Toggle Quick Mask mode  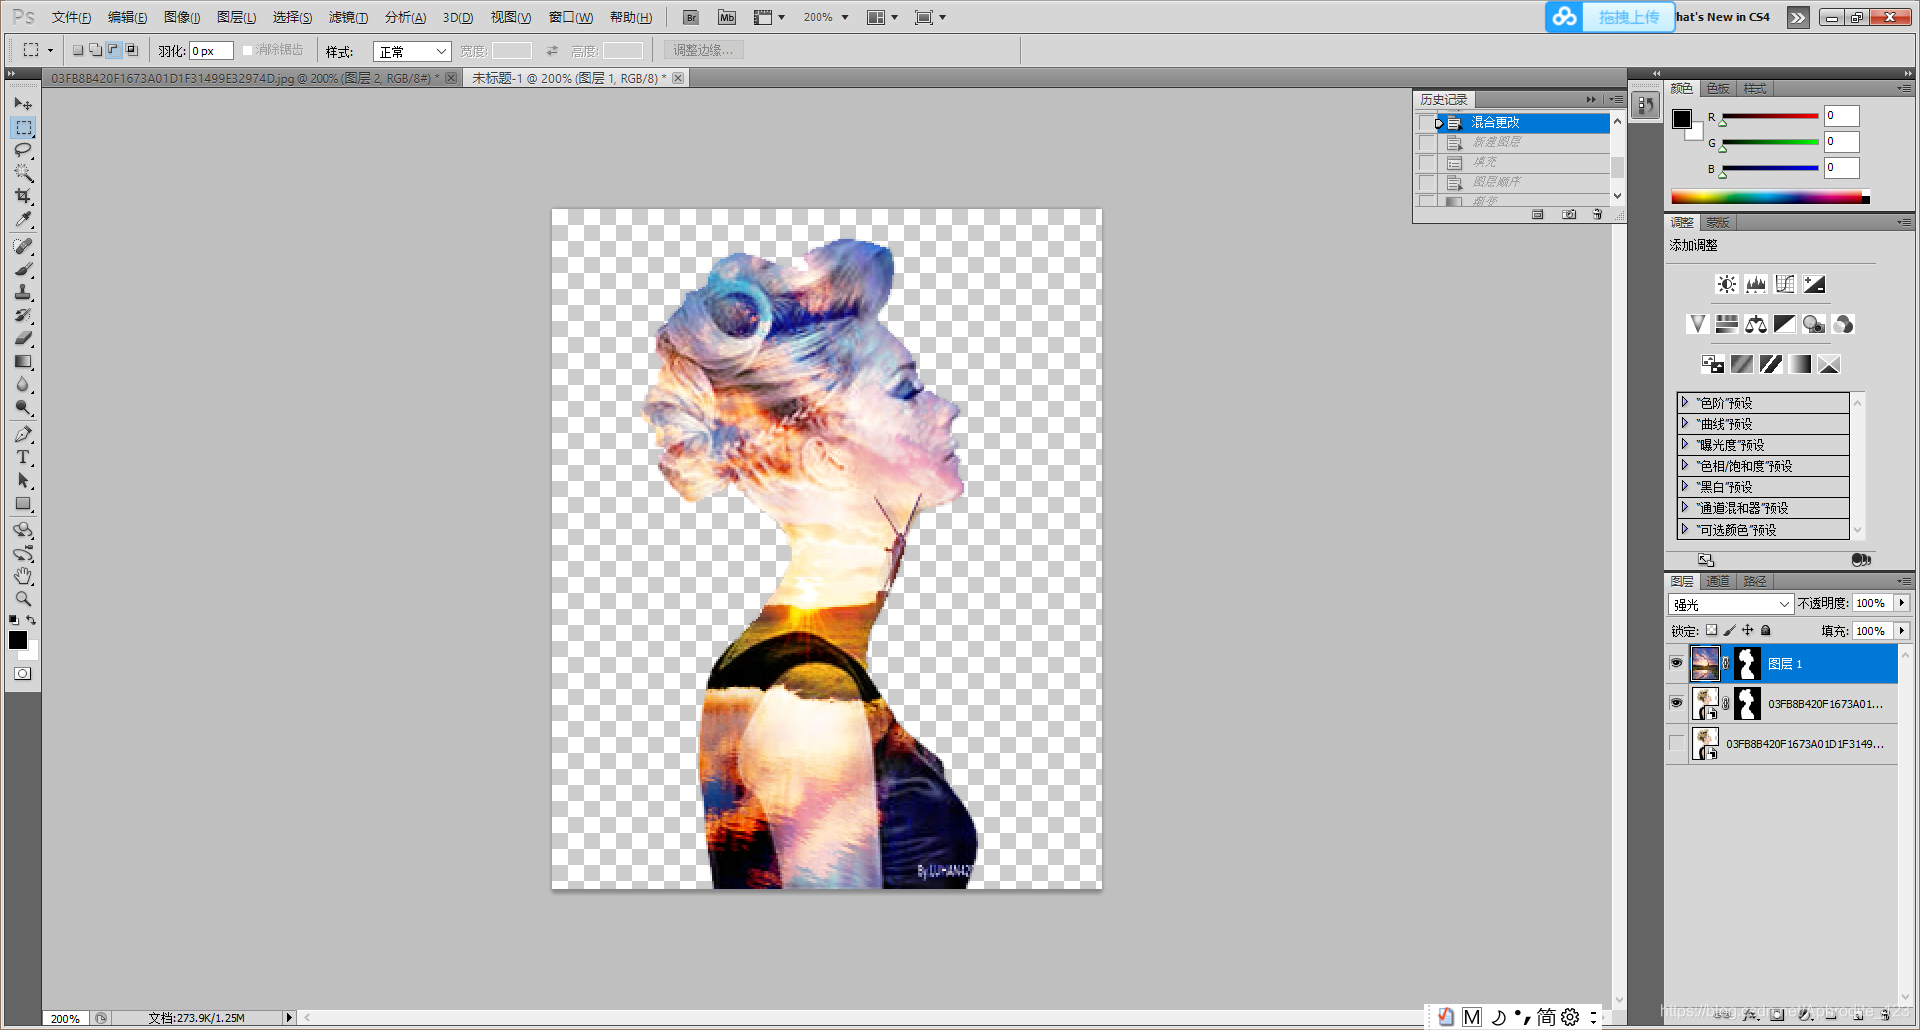point(23,674)
